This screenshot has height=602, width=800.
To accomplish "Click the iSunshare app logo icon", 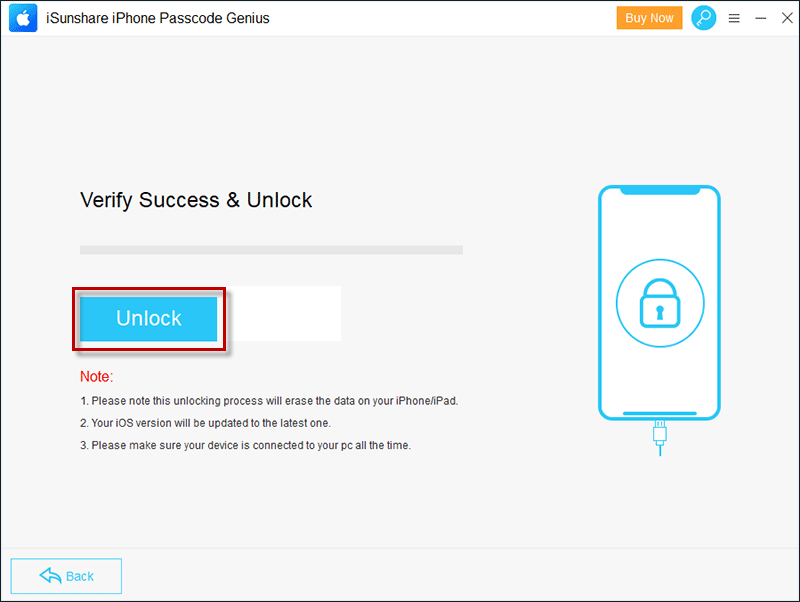I will 23,18.
